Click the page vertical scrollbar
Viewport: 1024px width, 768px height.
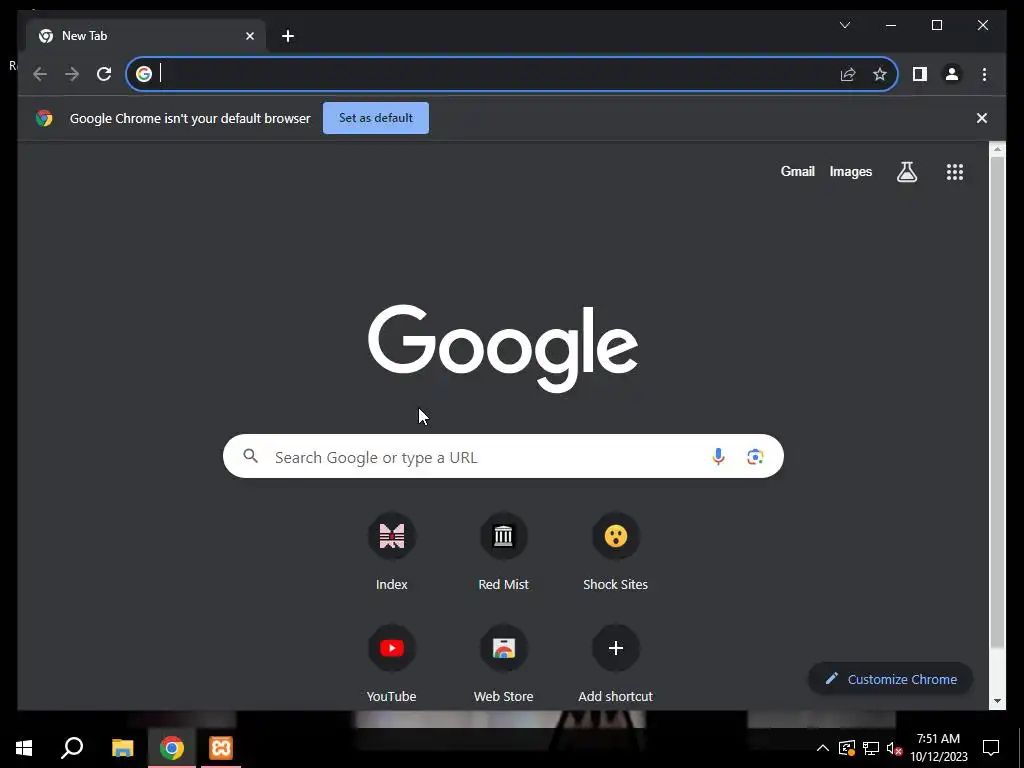pyautogui.click(x=997, y=402)
